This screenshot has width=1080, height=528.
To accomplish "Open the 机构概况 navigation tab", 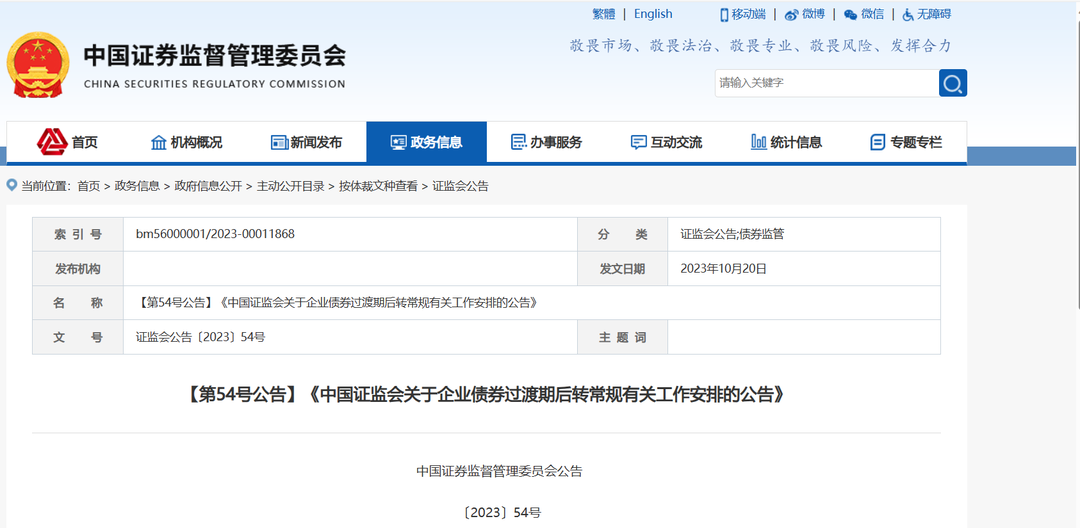I will pos(187,142).
